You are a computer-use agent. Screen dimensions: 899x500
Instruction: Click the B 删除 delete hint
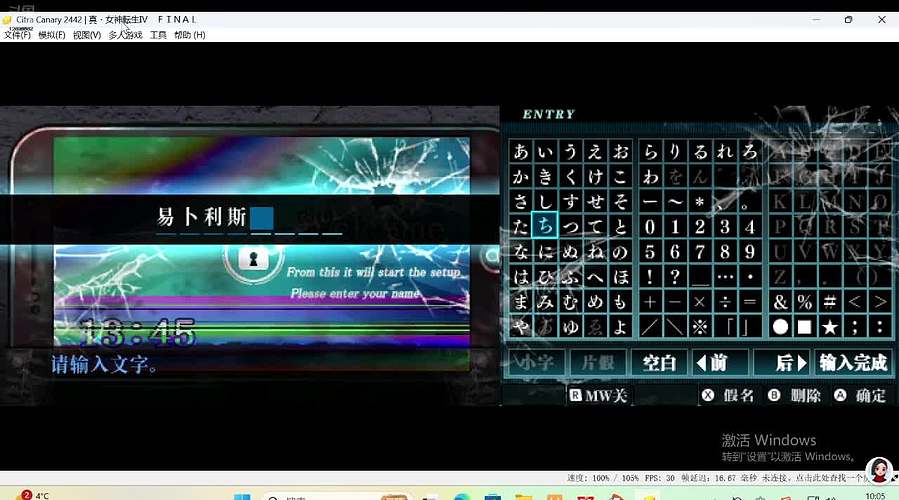794,396
